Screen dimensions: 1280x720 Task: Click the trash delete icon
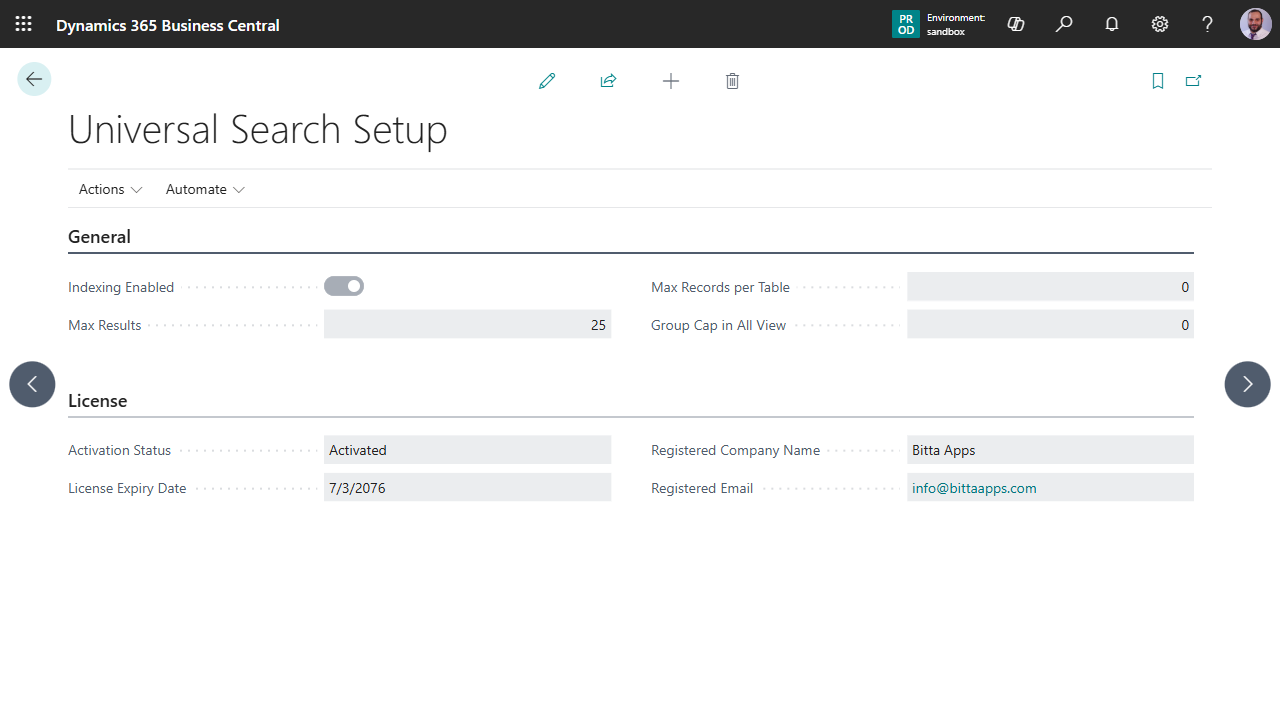tap(732, 81)
